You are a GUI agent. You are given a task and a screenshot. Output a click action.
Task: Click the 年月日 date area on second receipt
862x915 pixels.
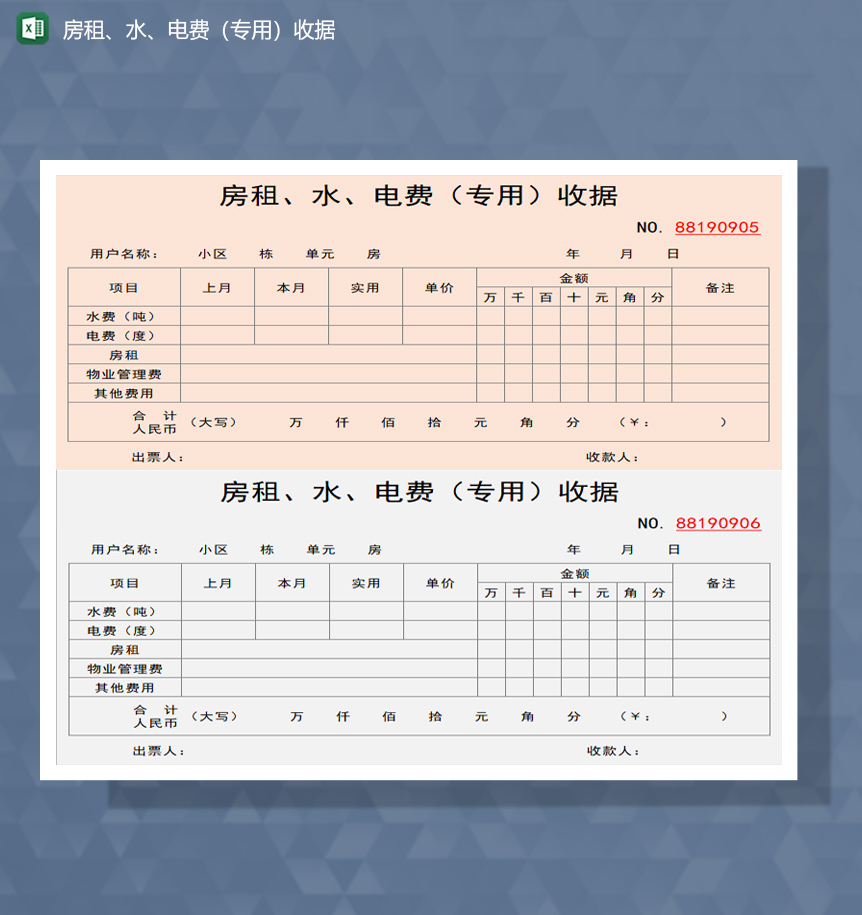coord(622,549)
